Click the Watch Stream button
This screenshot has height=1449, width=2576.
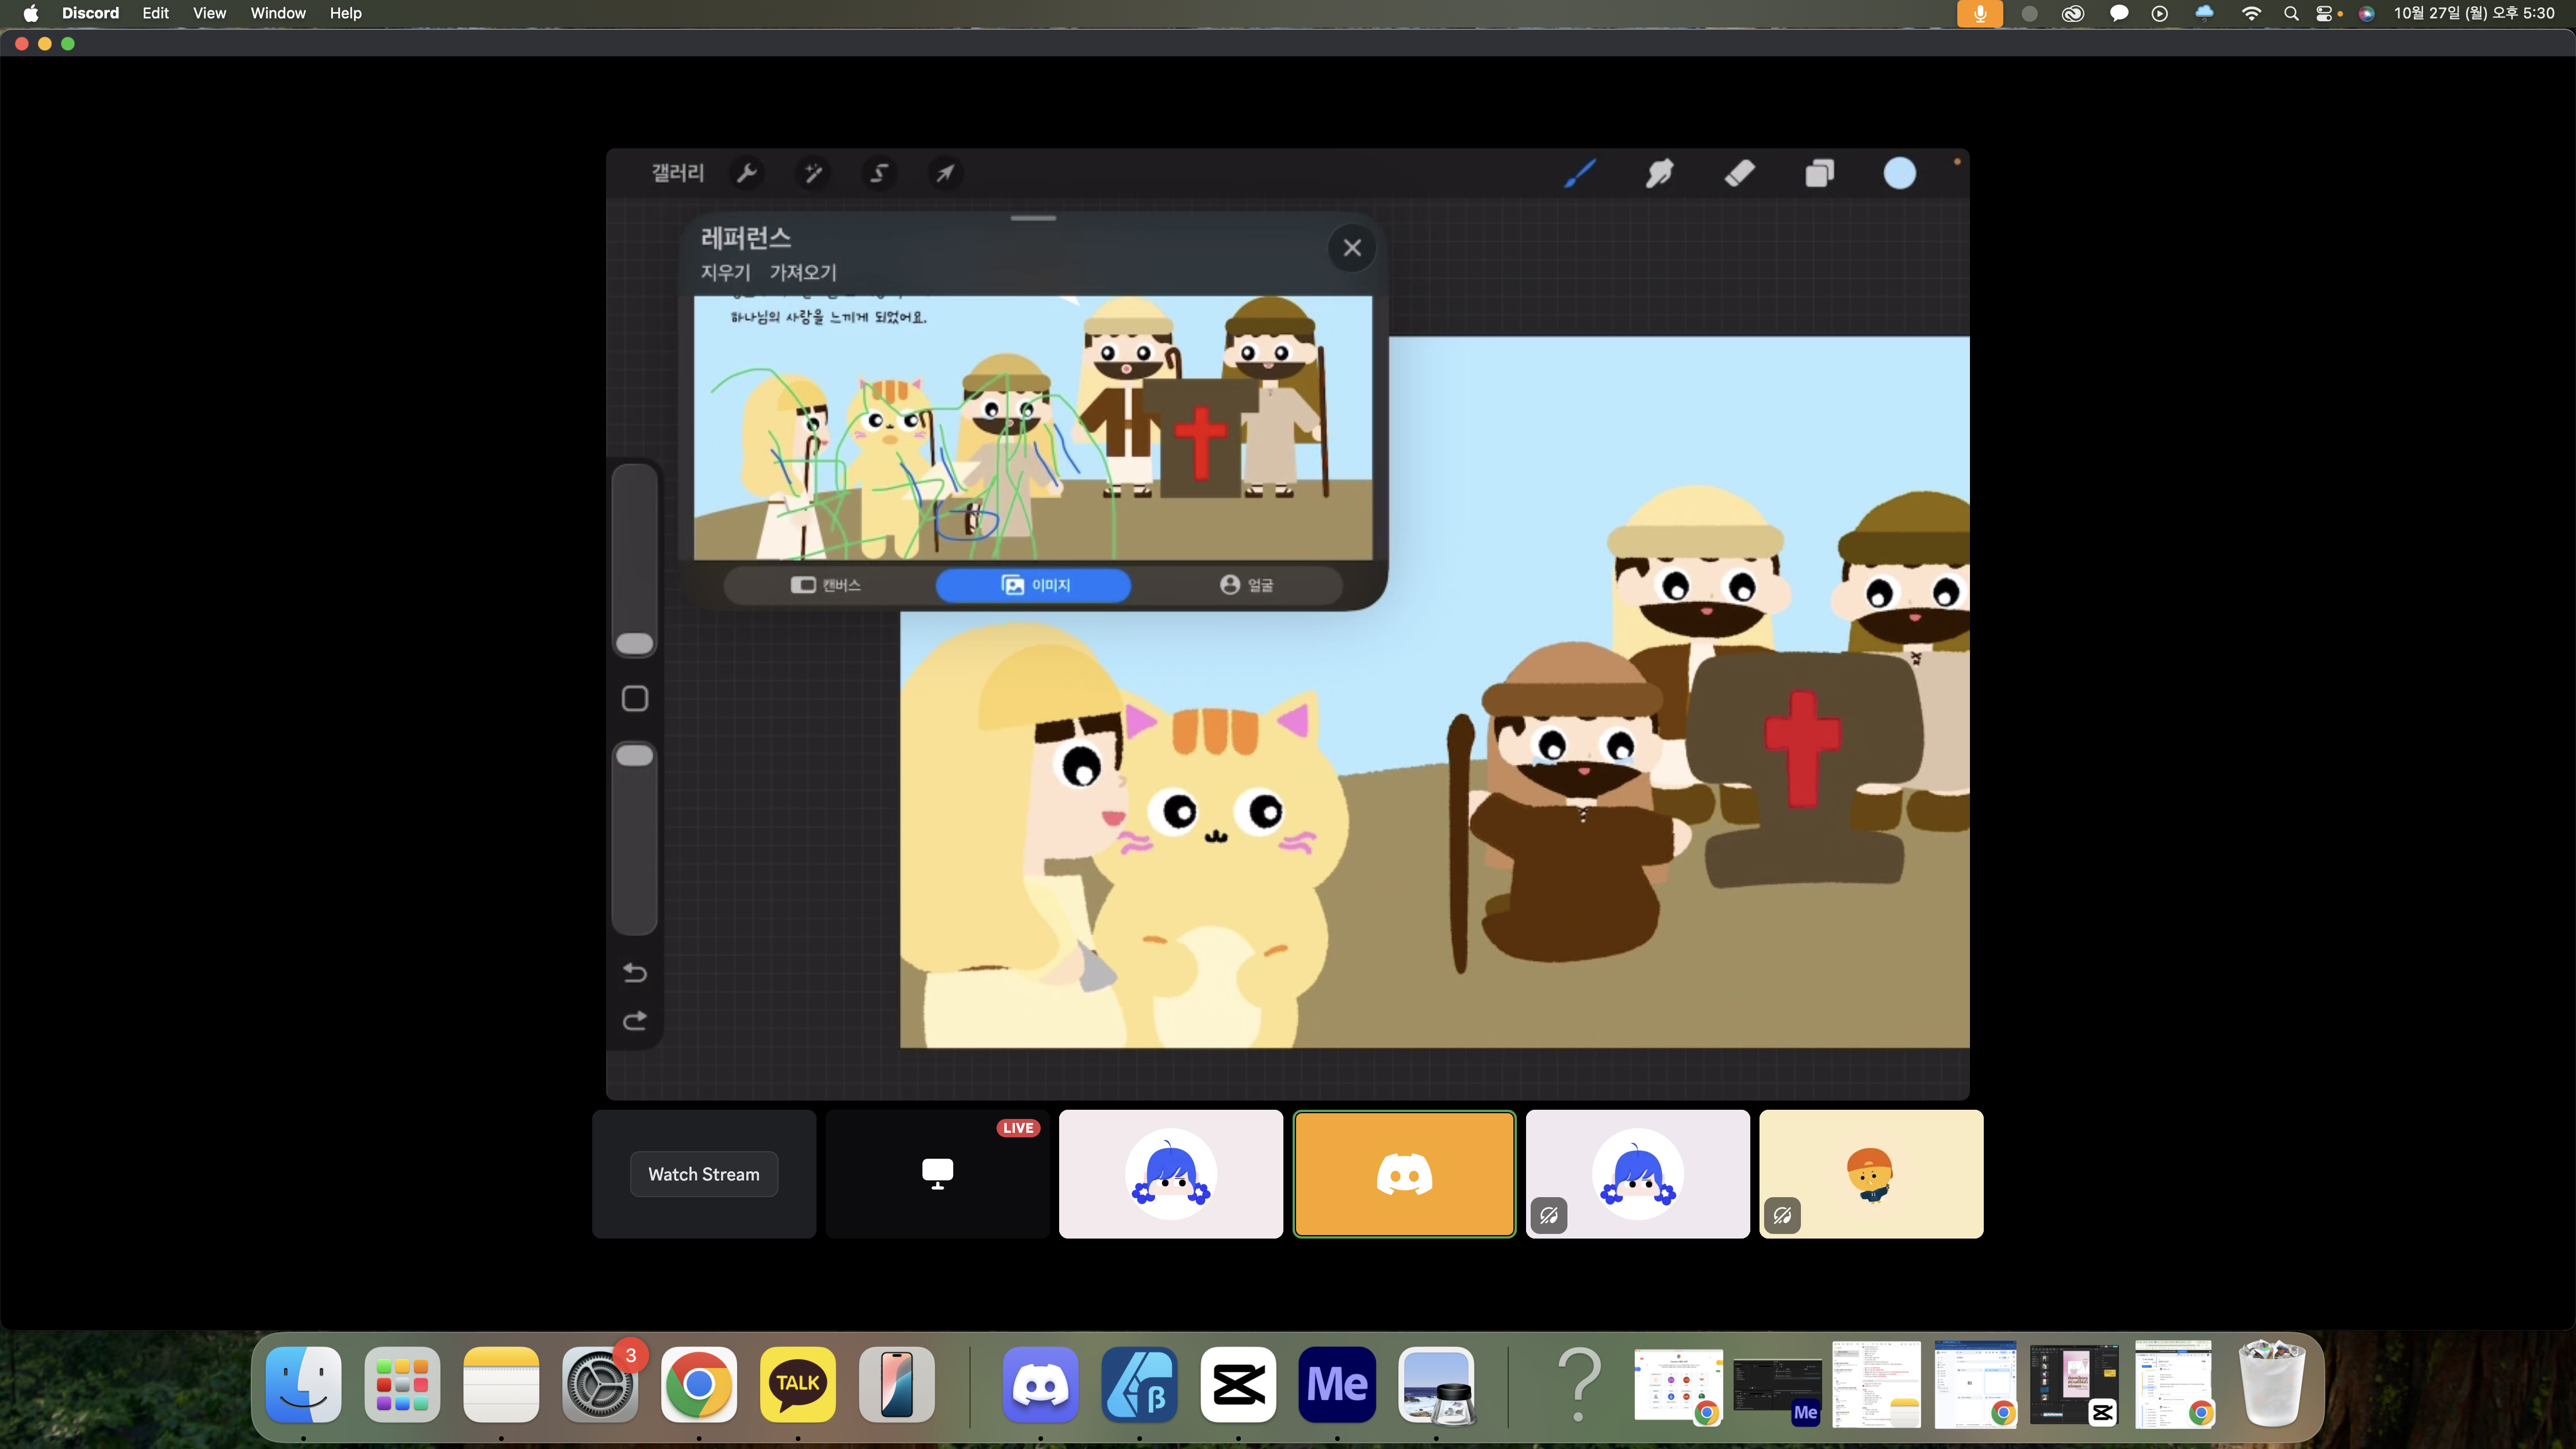coord(704,1174)
